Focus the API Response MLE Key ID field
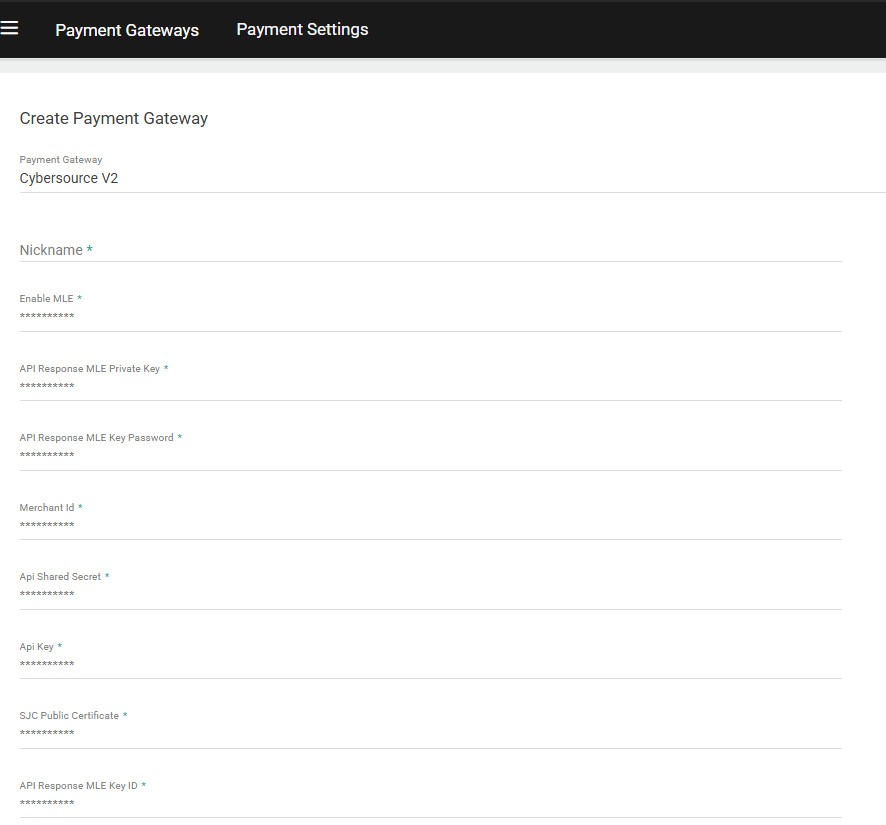Image resolution: width=886 pixels, height=825 pixels. pos(431,803)
